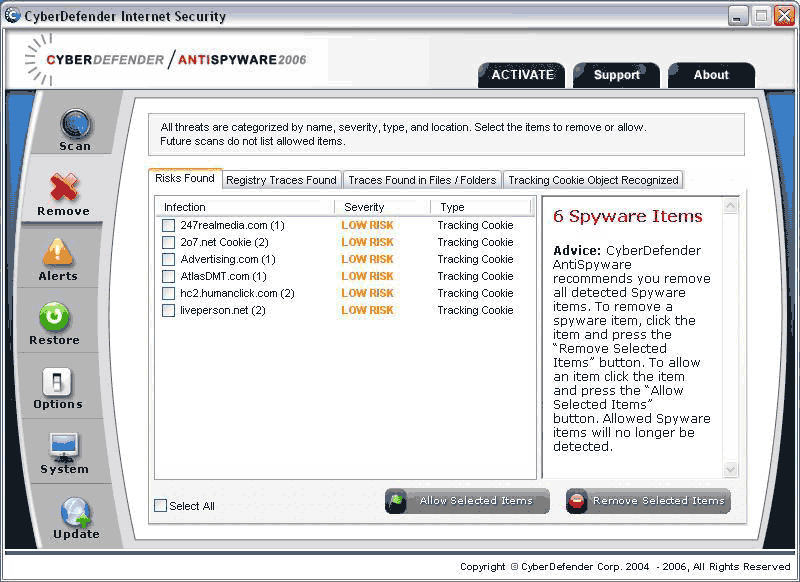This screenshot has height=582, width=800.
Task: Sort list by Infection column header
Action: (x=185, y=207)
